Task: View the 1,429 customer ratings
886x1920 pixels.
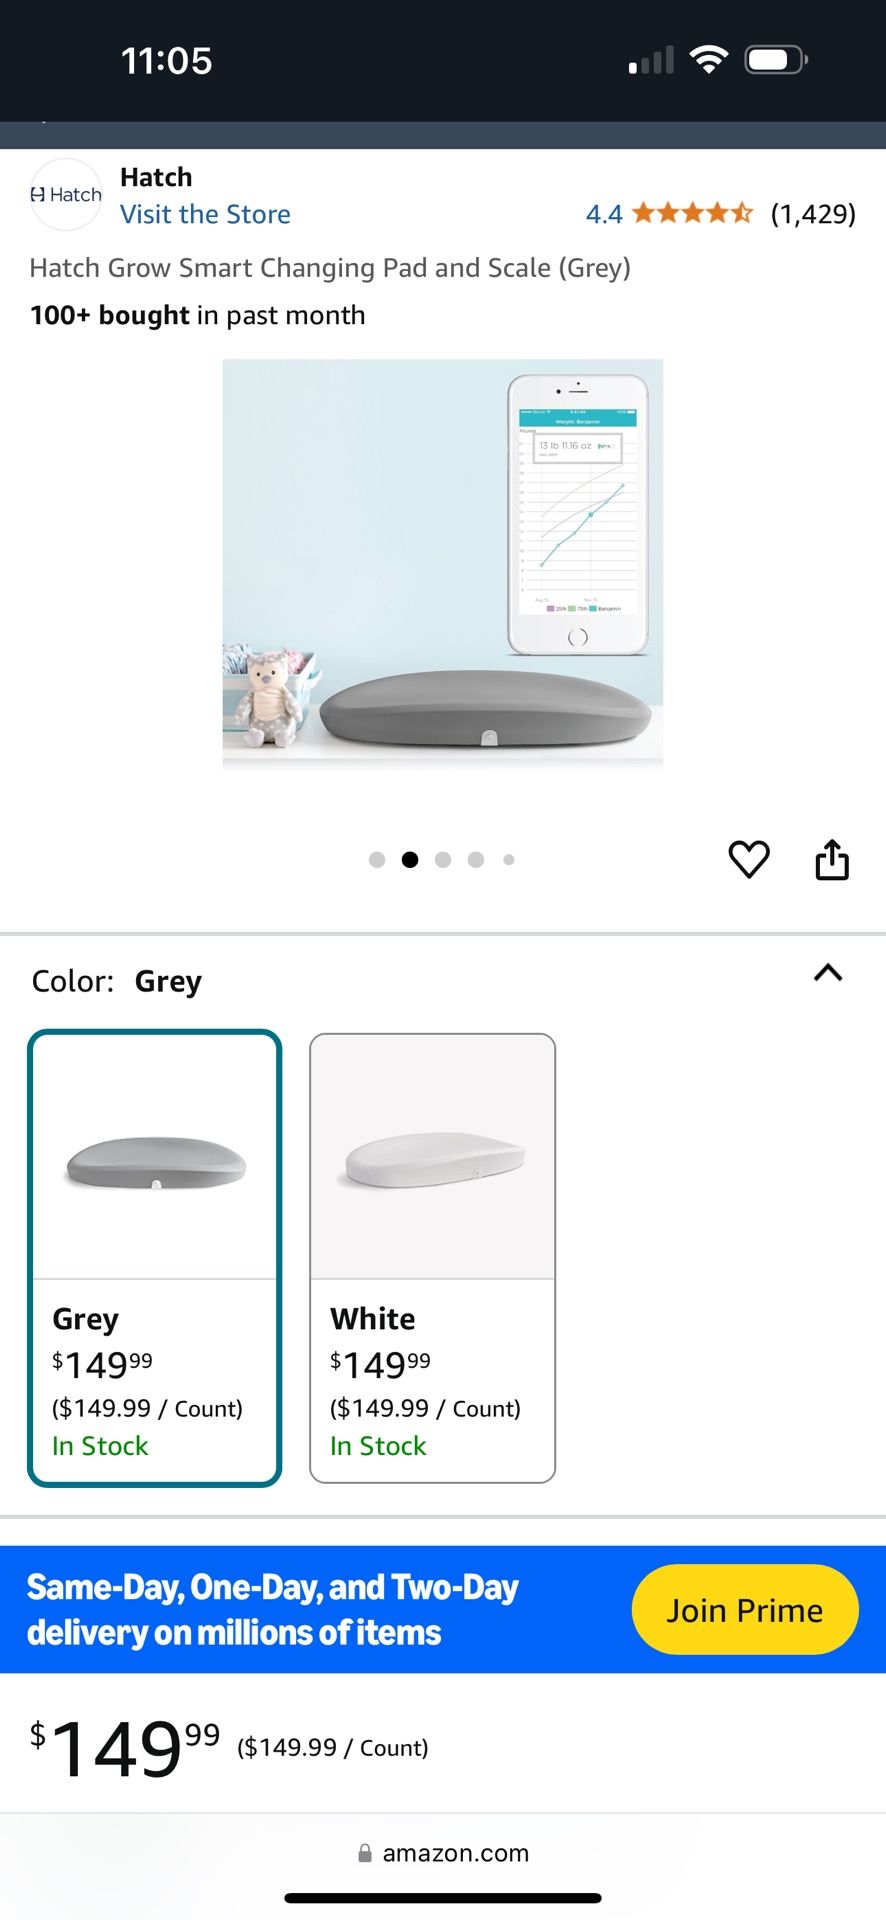Action: (814, 213)
